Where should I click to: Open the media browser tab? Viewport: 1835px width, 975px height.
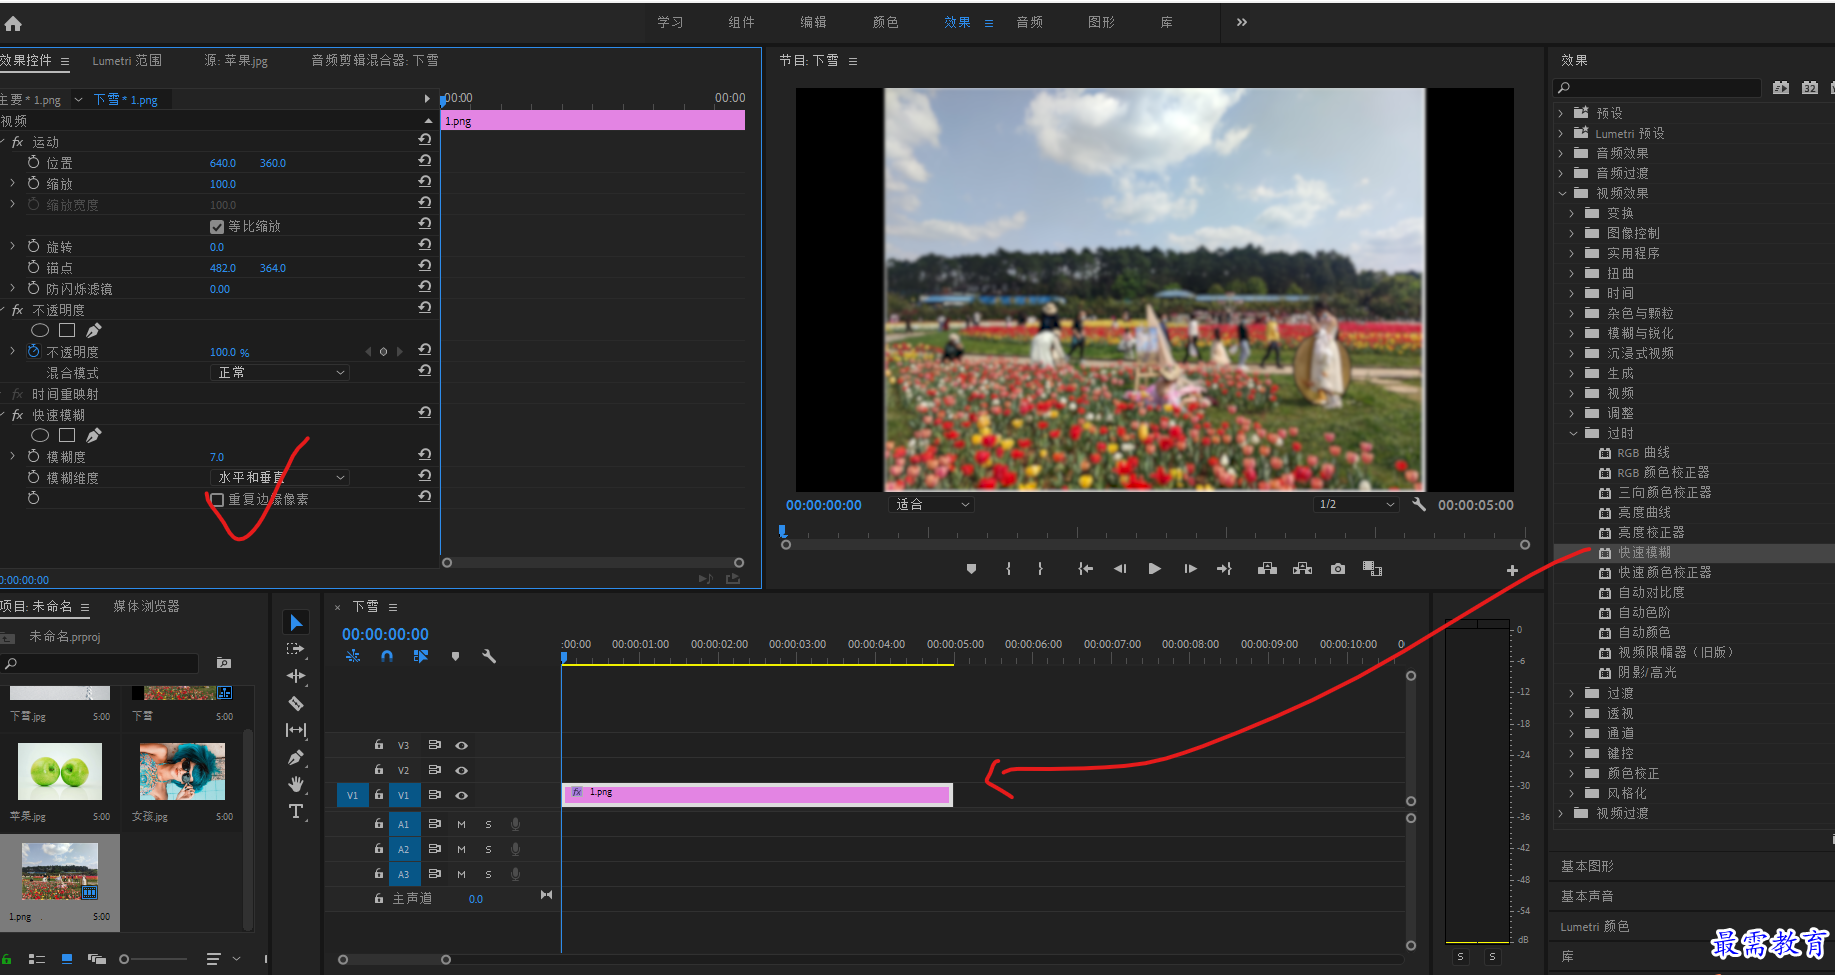click(146, 607)
